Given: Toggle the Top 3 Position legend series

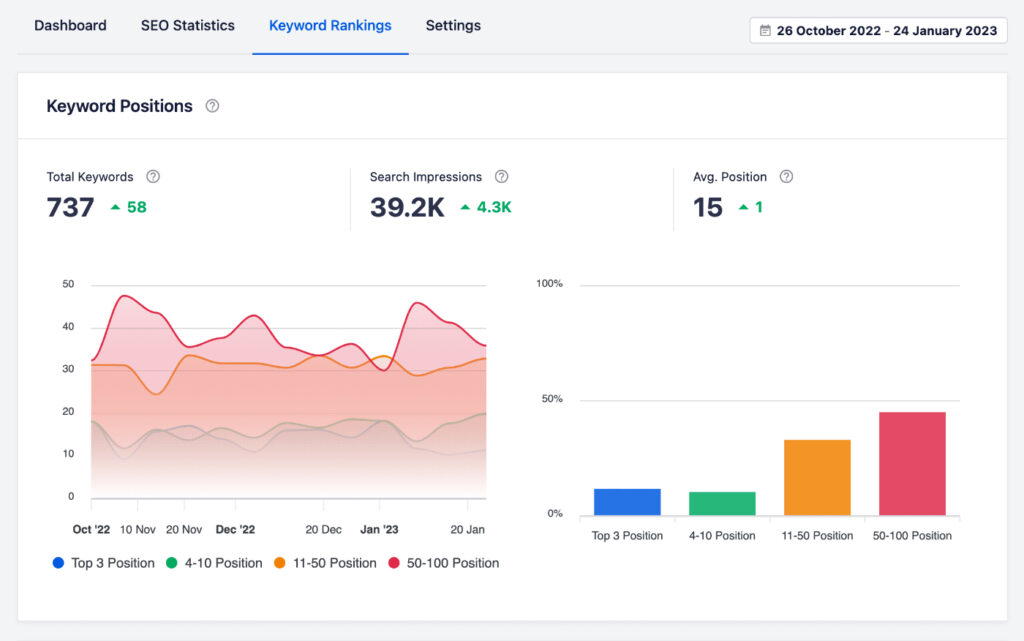Looking at the screenshot, I should [103, 563].
